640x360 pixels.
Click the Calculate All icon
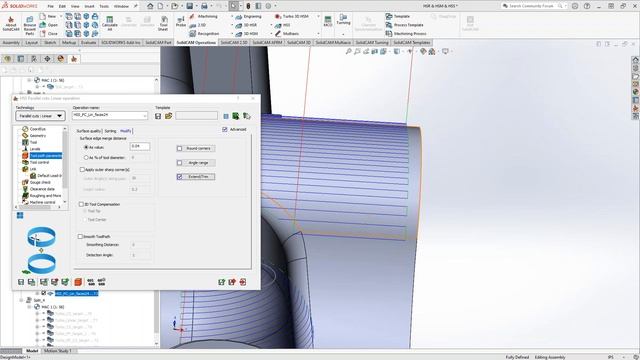coord(109,24)
